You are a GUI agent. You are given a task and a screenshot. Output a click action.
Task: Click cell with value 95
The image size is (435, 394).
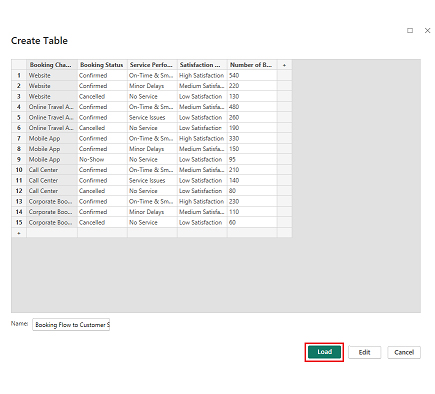(x=252, y=159)
